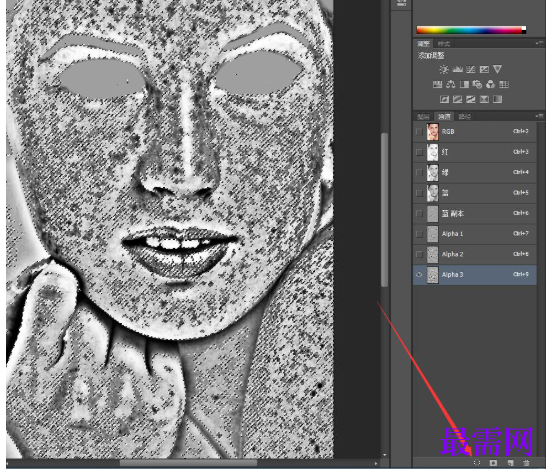
Task: Toggle visibility of the 蓝 channel
Action: coord(419,193)
